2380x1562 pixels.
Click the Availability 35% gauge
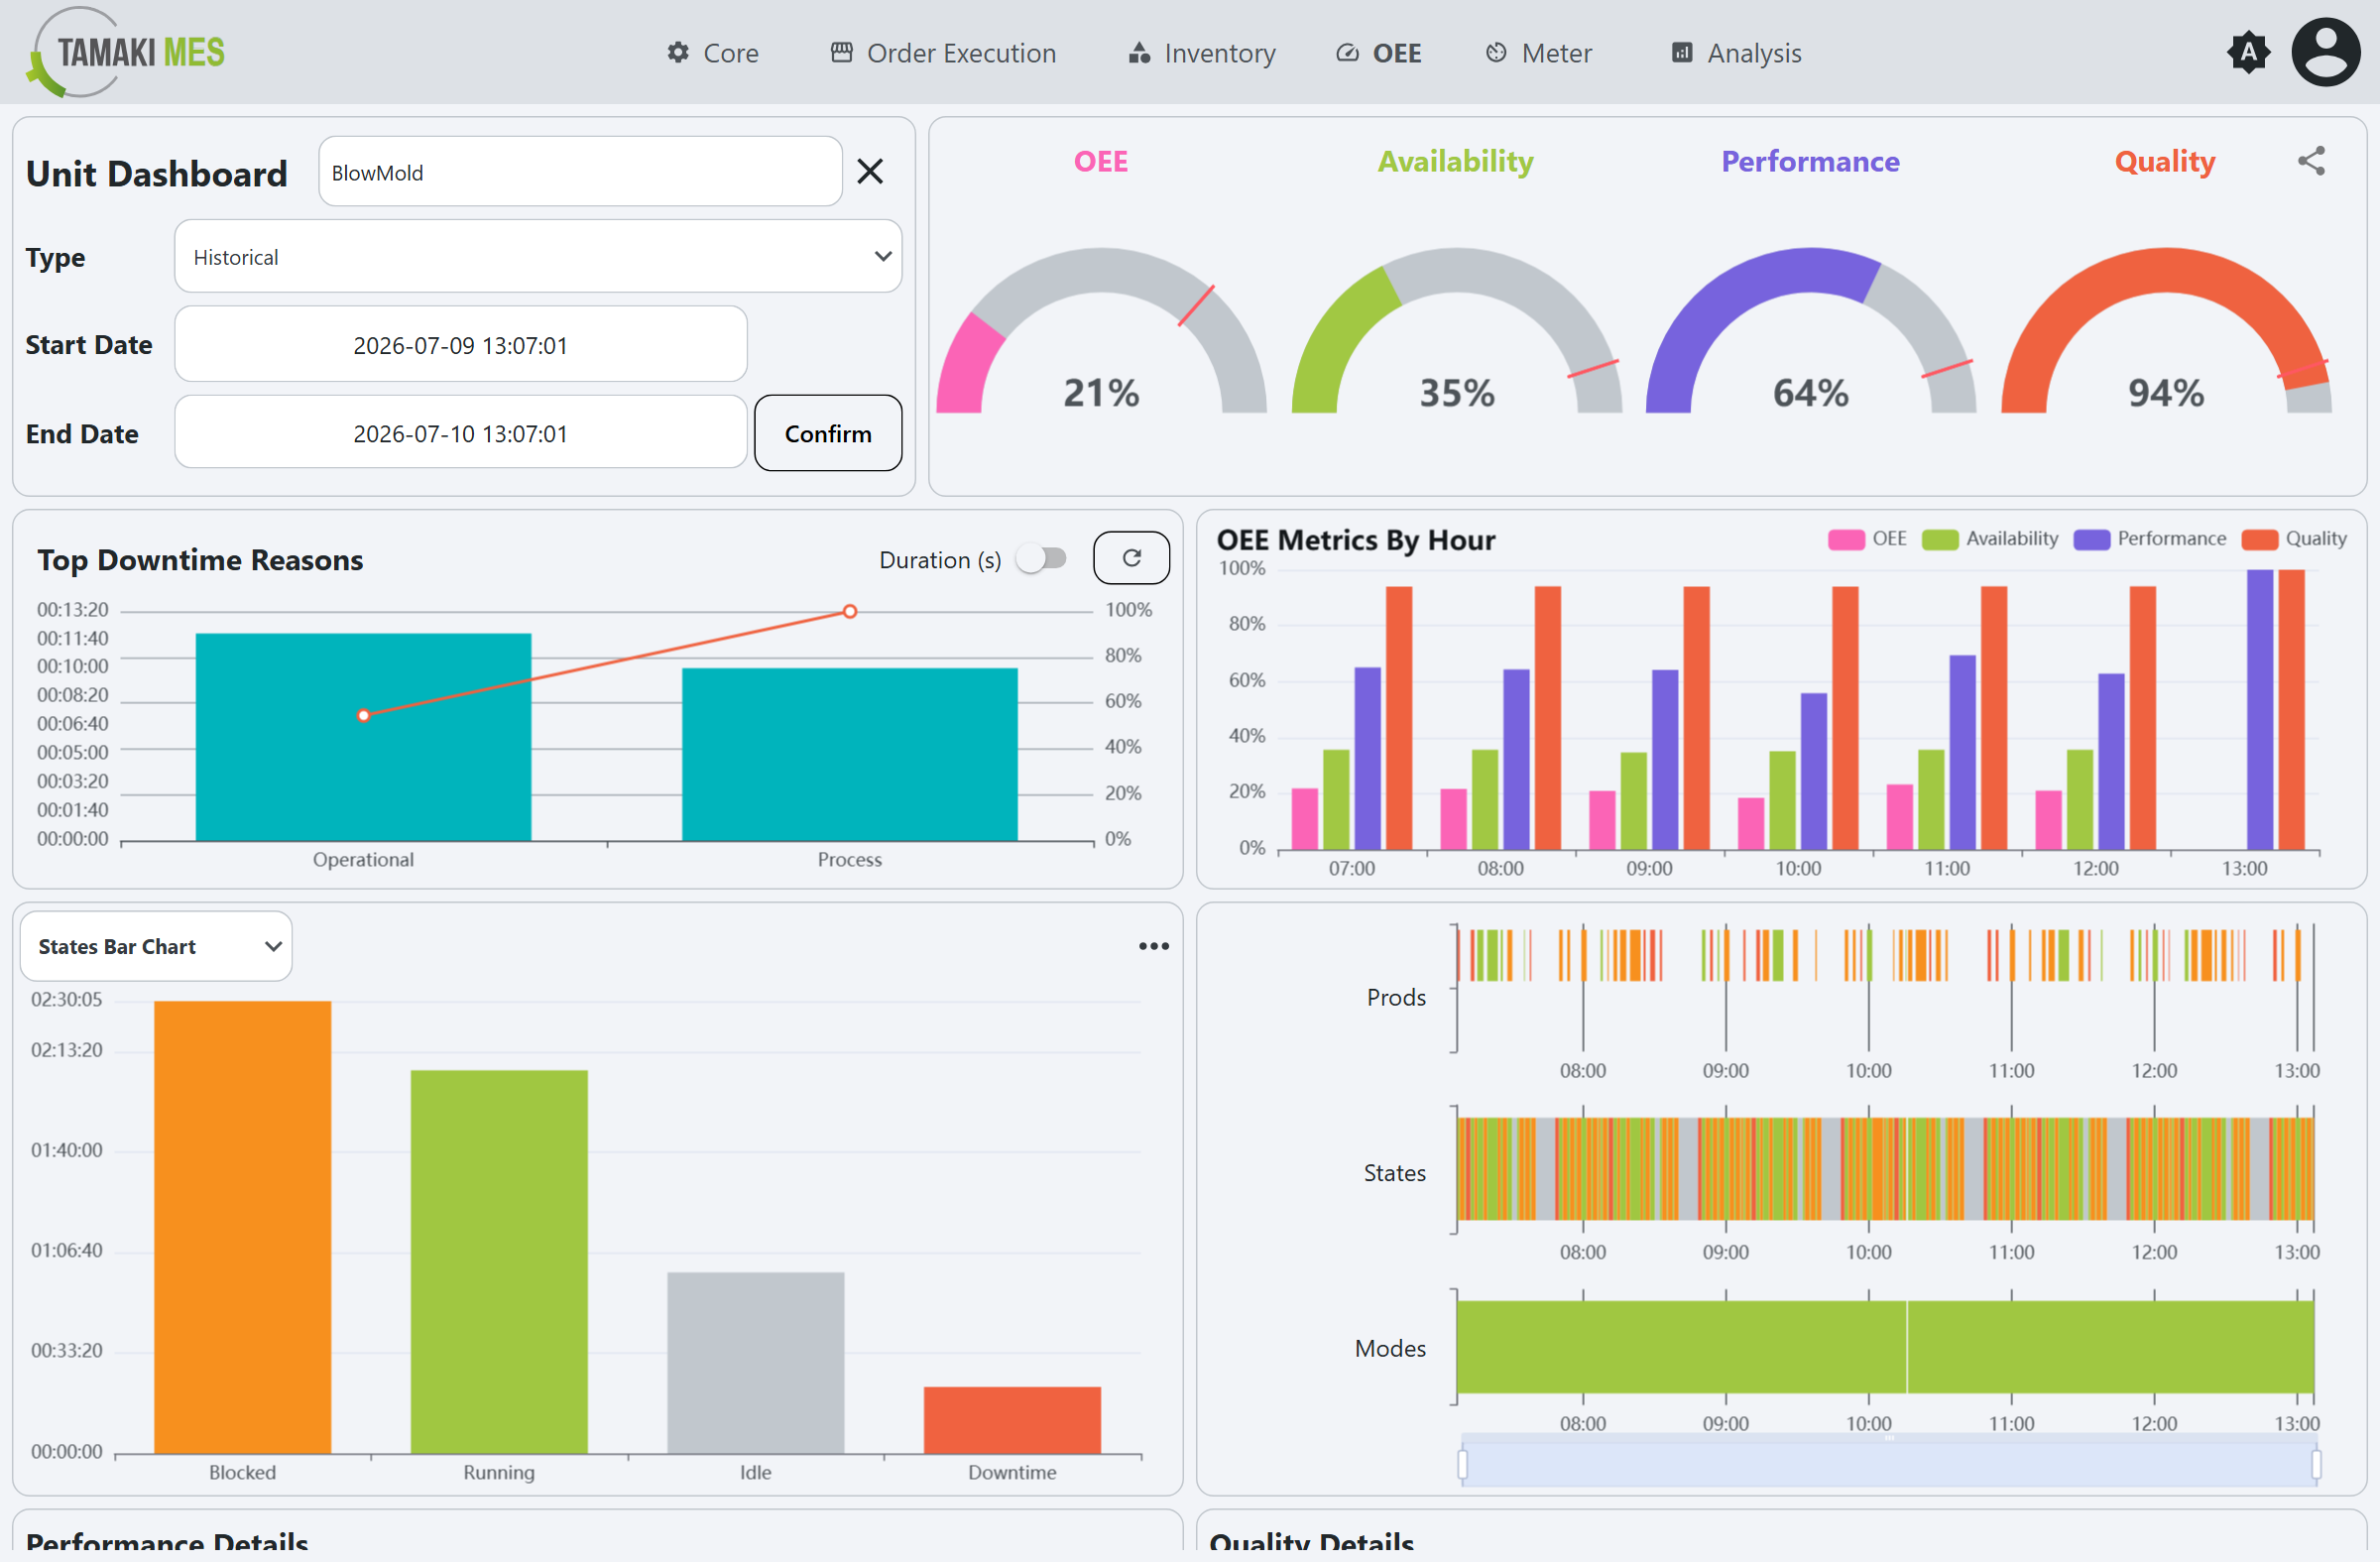(x=1456, y=330)
